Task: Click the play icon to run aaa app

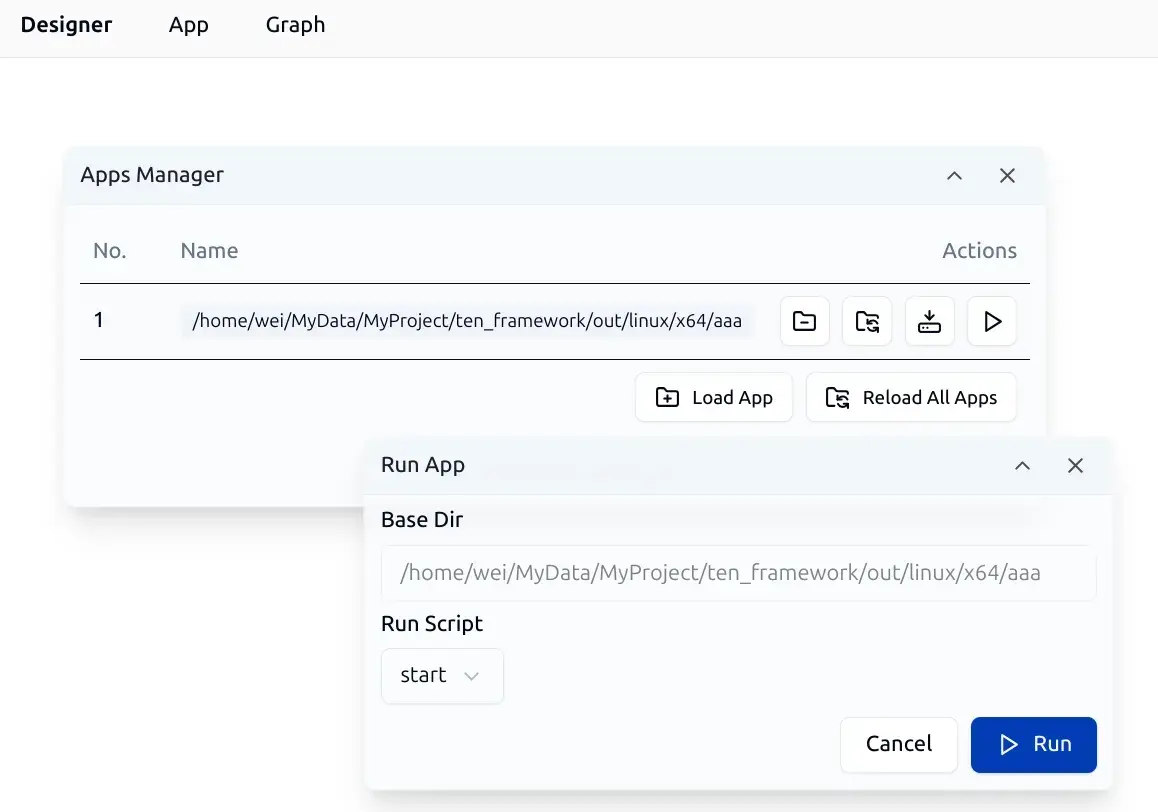Action: pos(991,321)
